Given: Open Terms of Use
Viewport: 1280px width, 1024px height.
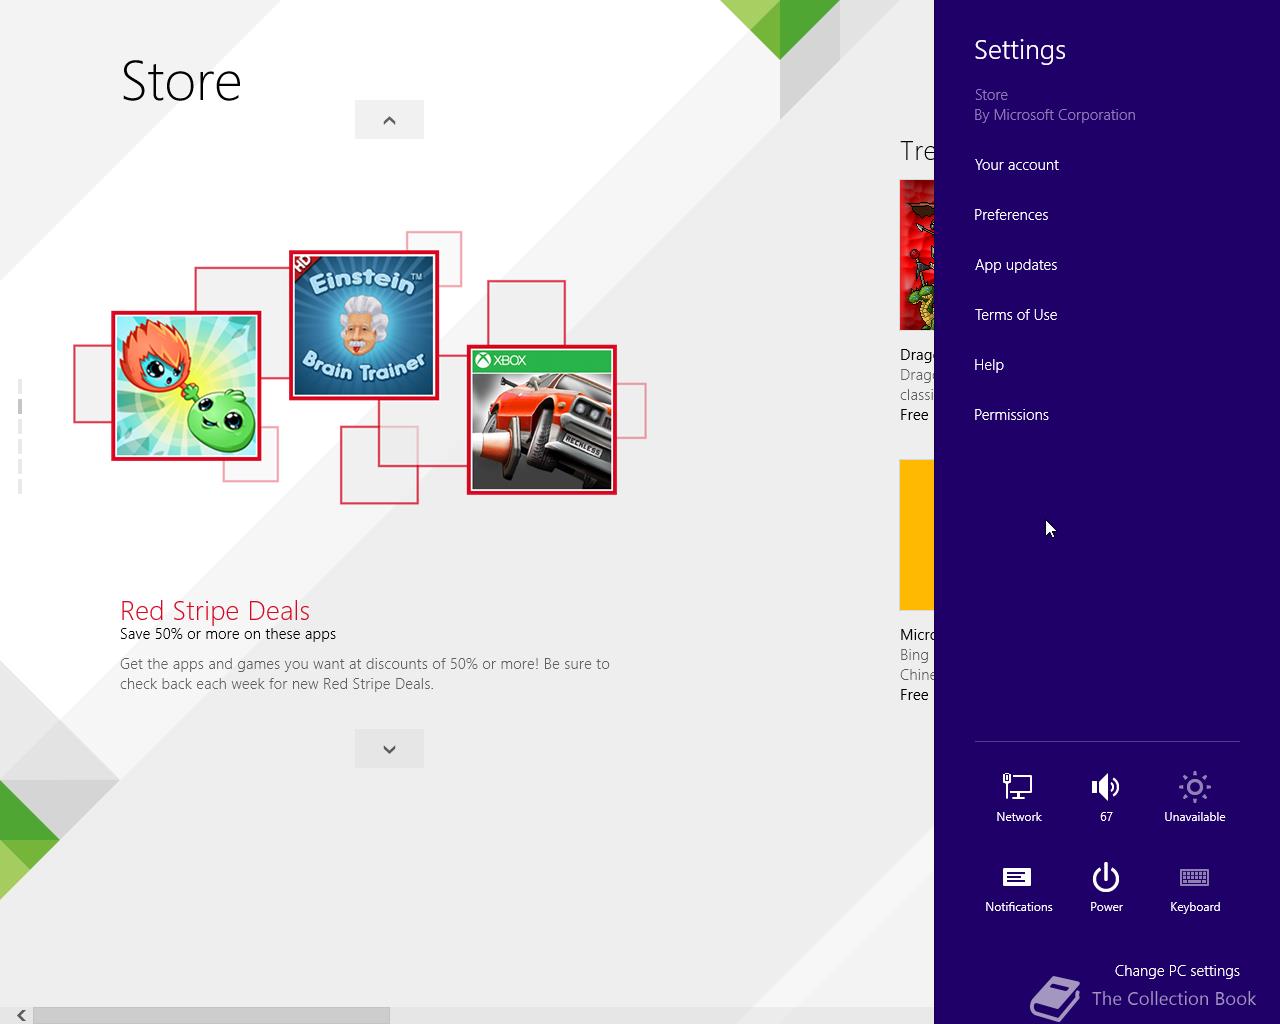Looking at the screenshot, I should click(1016, 315).
